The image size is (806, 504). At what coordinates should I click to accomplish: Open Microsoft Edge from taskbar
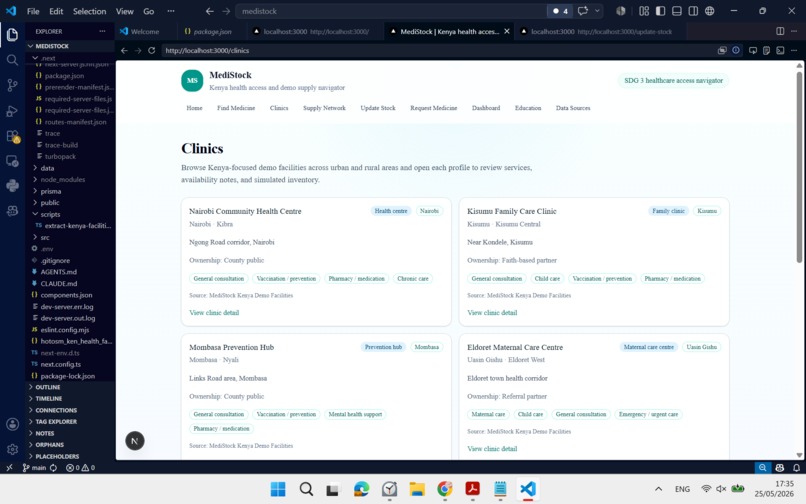(361, 489)
